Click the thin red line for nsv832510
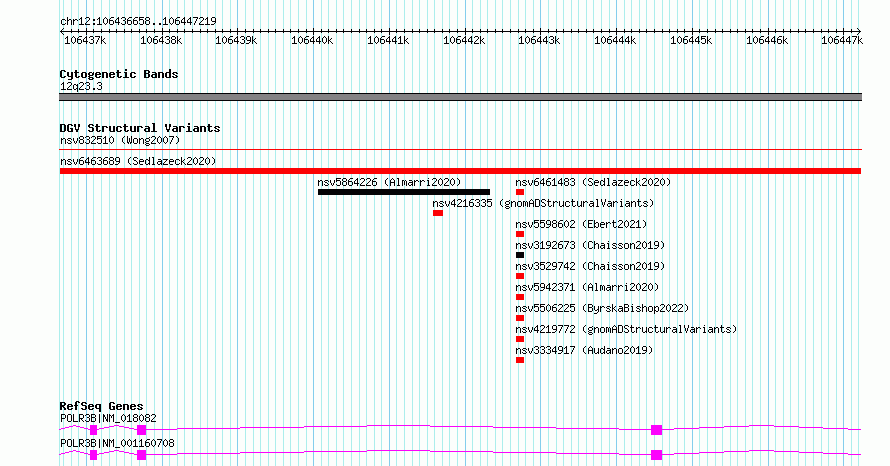890x466 pixels. pos(460,150)
